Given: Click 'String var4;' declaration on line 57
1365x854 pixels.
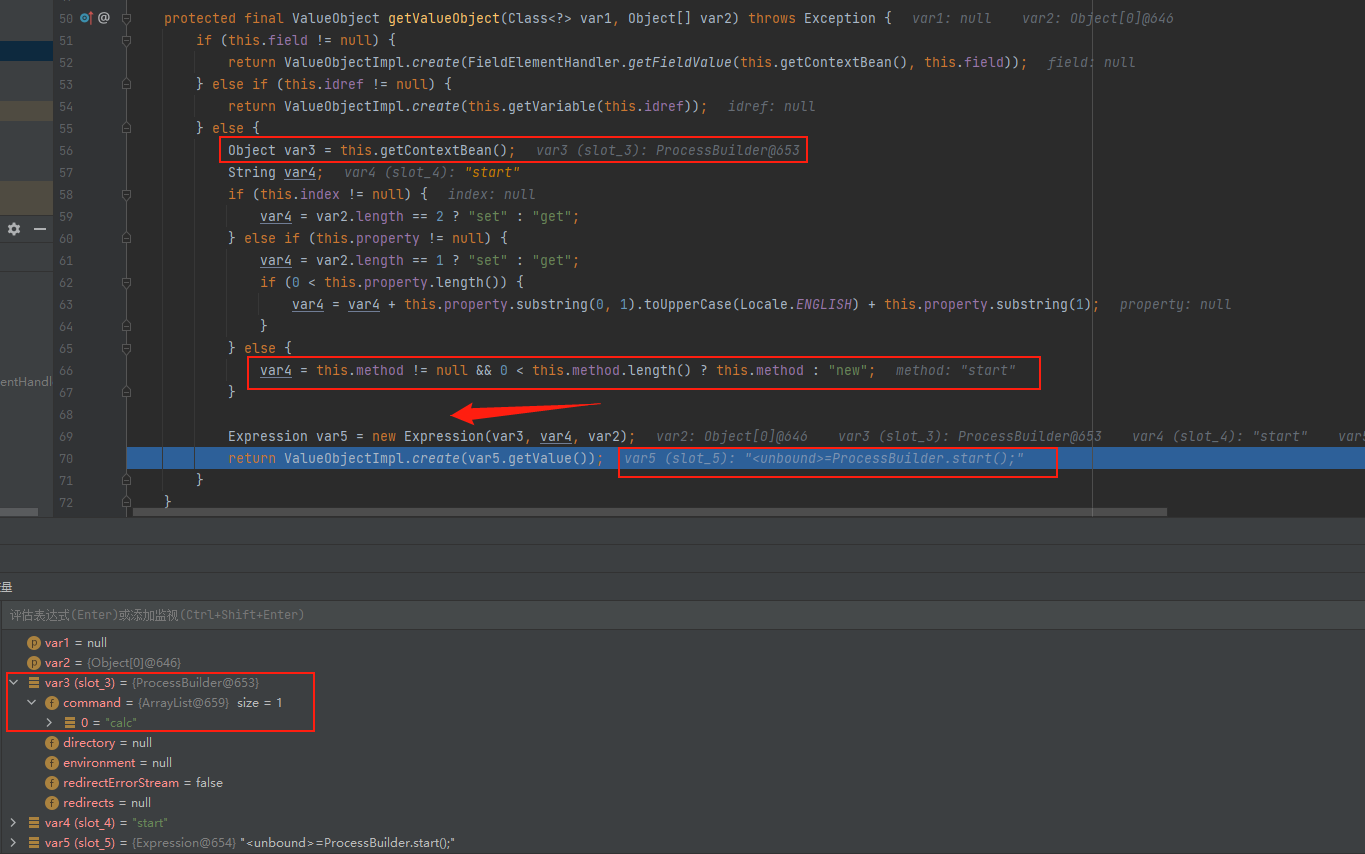Looking at the screenshot, I should (276, 172).
